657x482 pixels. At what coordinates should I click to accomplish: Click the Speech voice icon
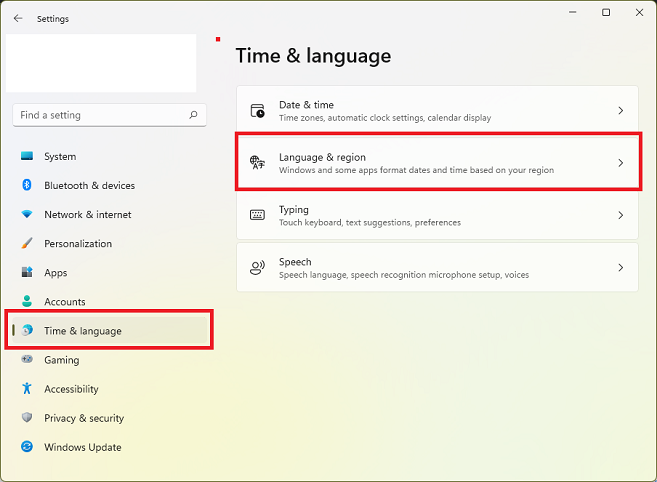[x=257, y=267]
